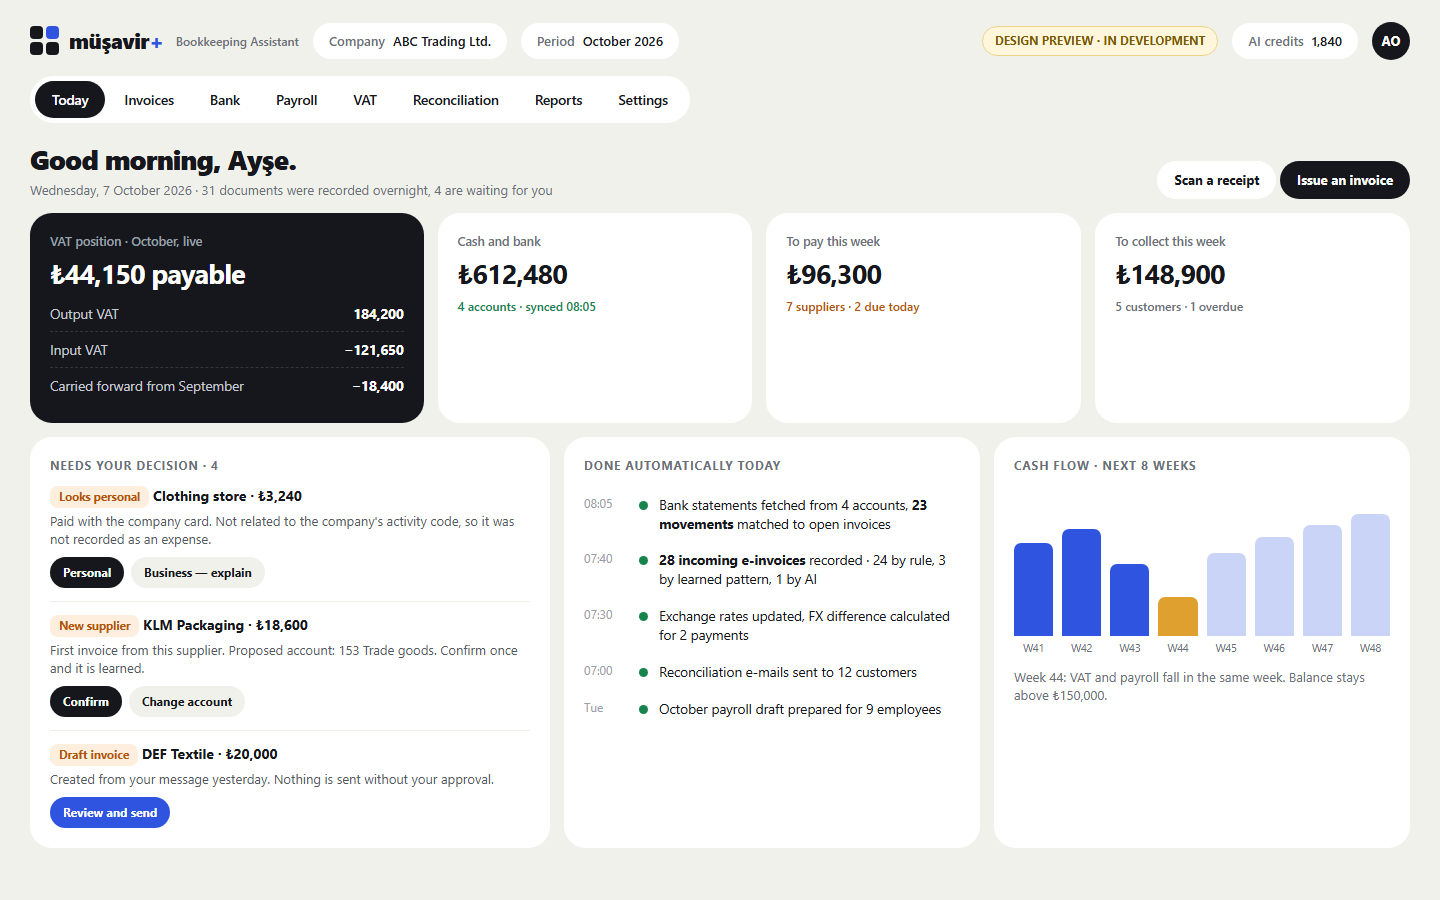Click Issue an invoice button
Image resolution: width=1440 pixels, height=900 pixels.
point(1345,180)
